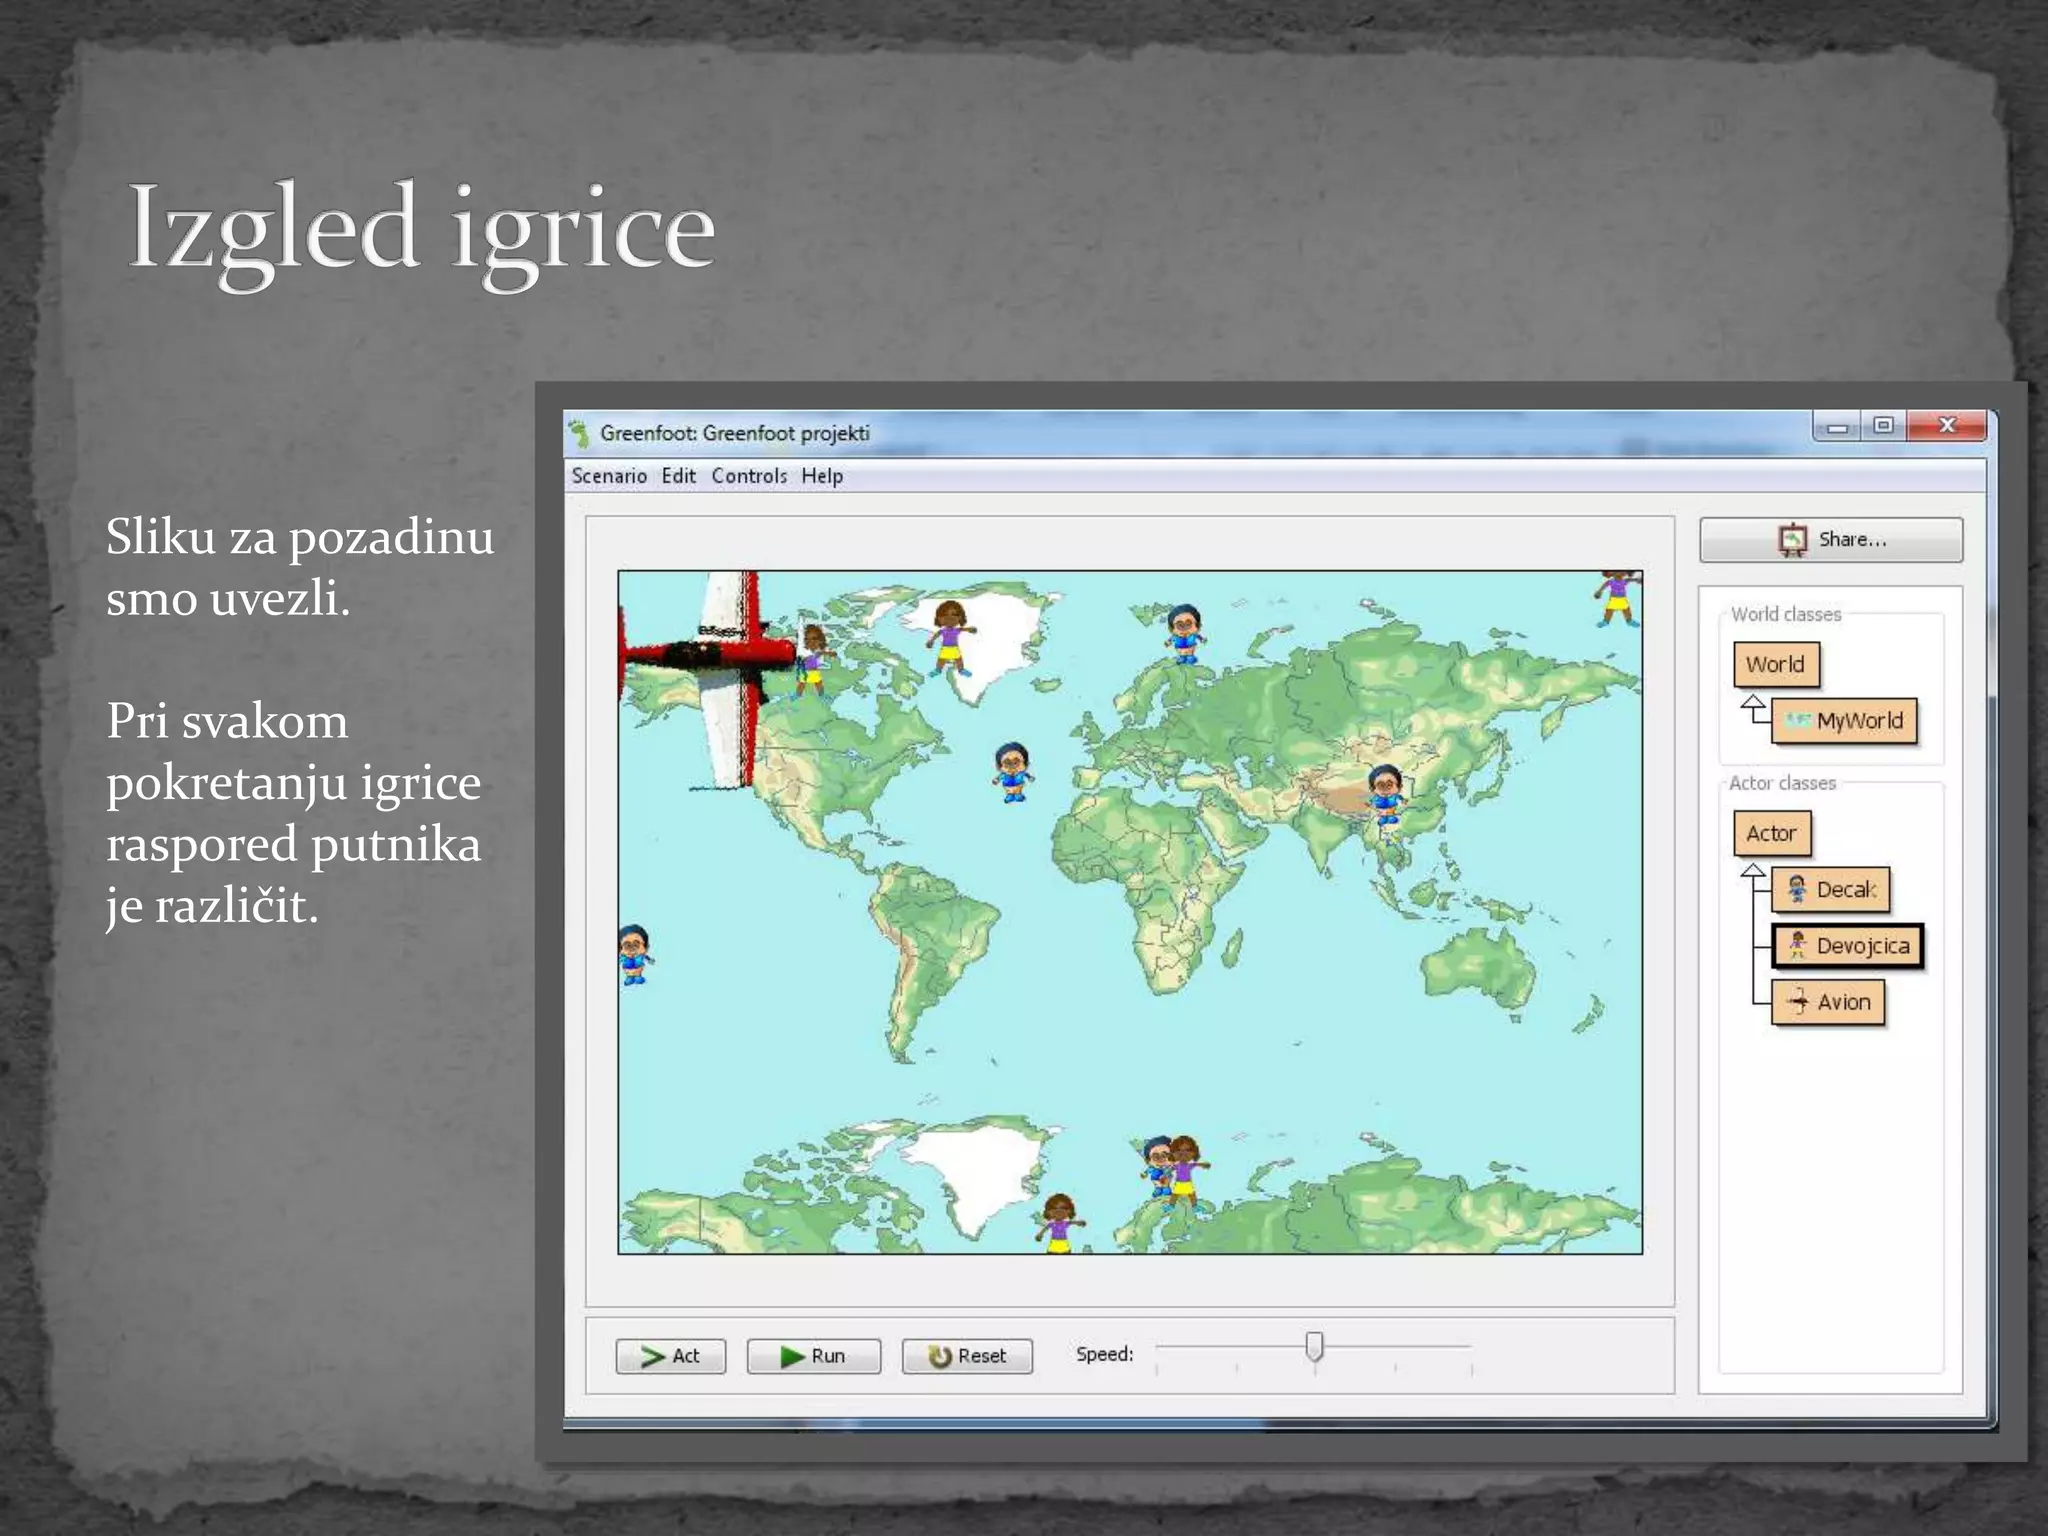Open the Help menu
Viewport: 2048px width, 1536px height.
click(821, 476)
